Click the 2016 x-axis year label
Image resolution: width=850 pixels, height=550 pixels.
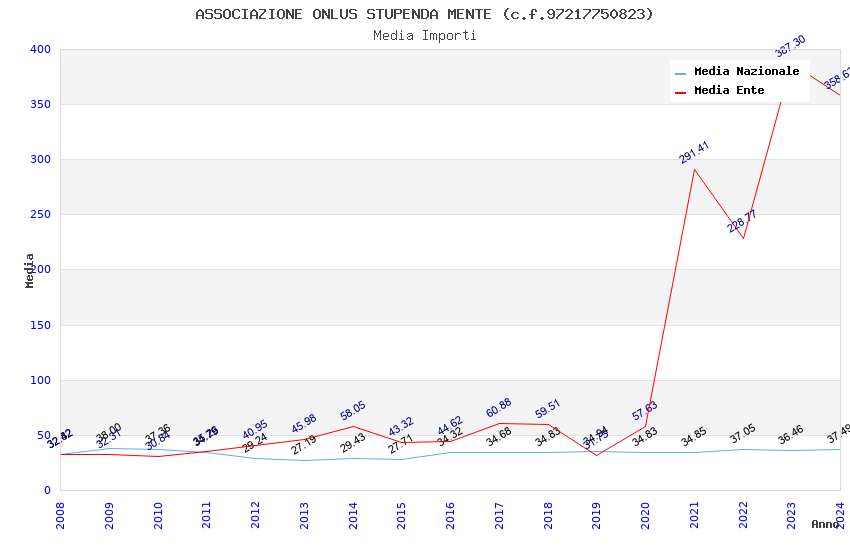click(x=450, y=515)
